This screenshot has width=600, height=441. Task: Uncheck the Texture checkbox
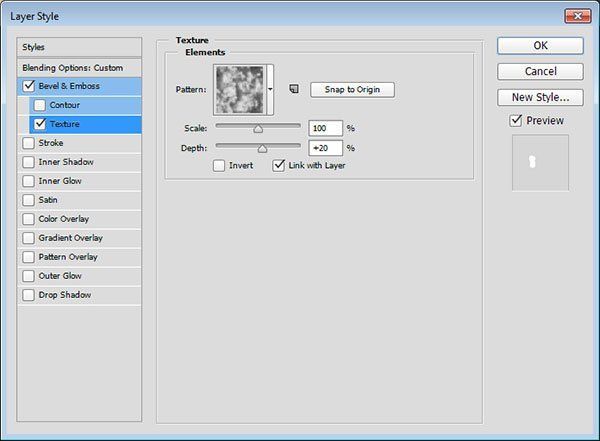(x=40, y=124)
